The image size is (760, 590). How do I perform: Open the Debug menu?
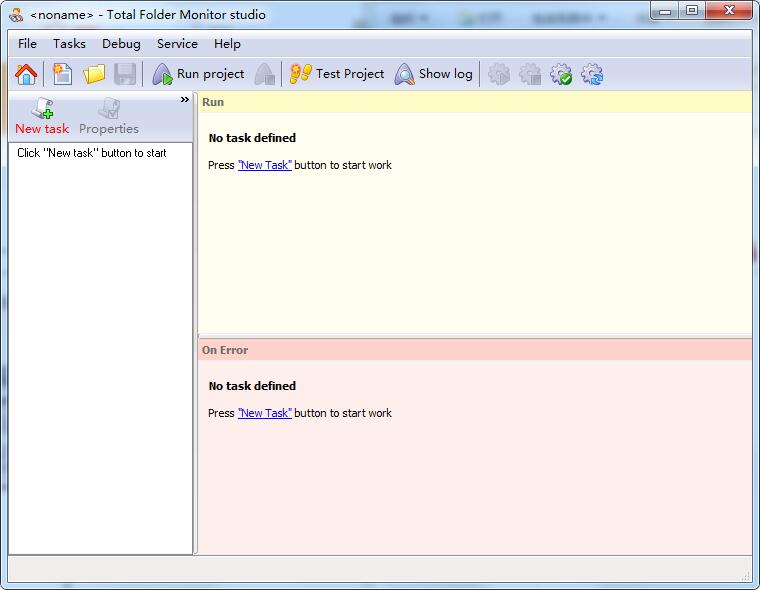(121, 44)
